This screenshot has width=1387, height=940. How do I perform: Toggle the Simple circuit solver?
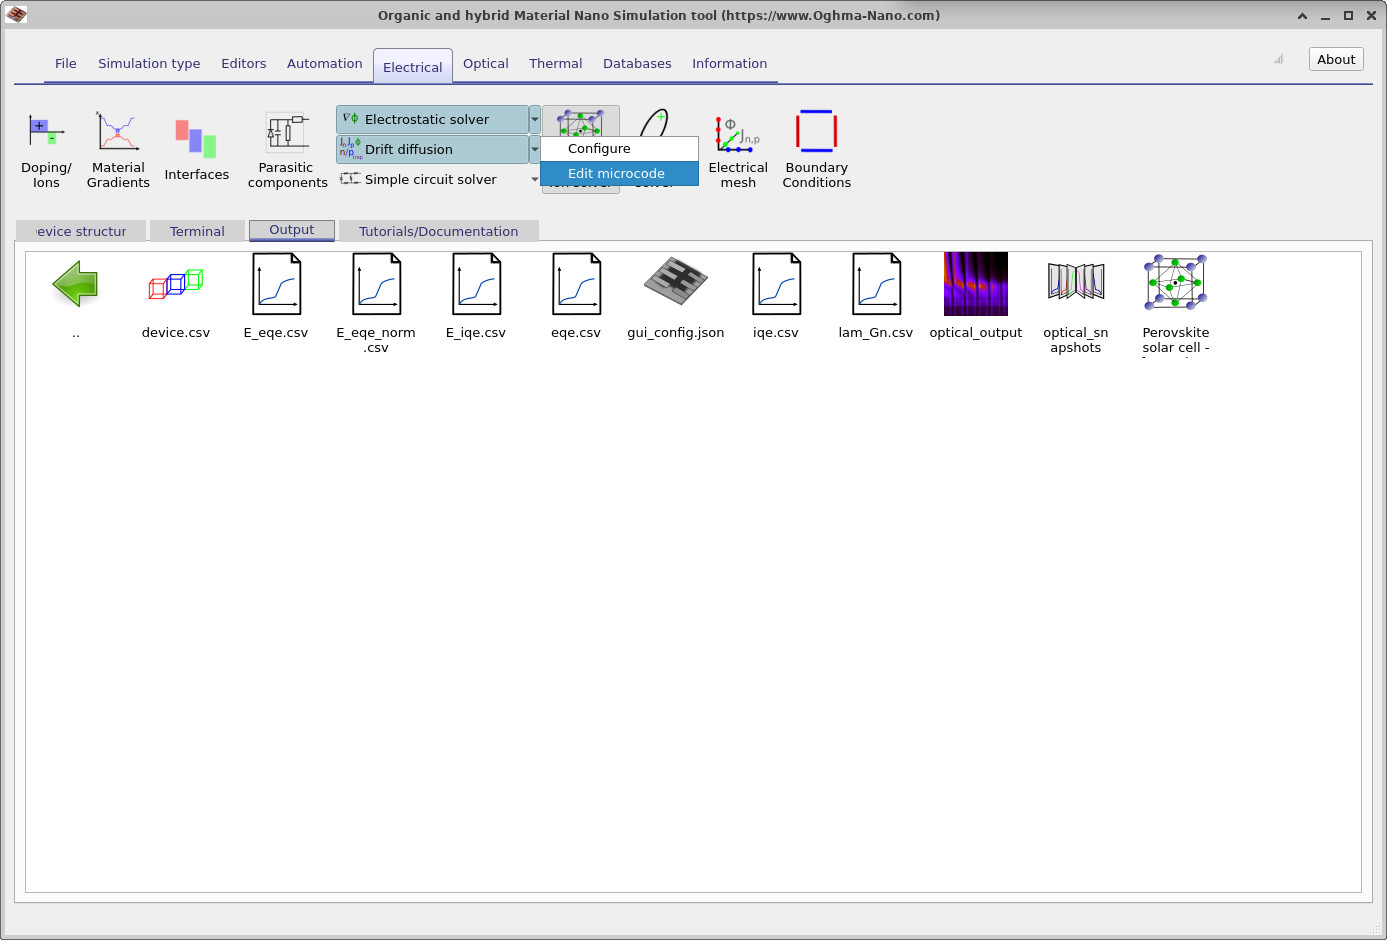tap(431, 179)
